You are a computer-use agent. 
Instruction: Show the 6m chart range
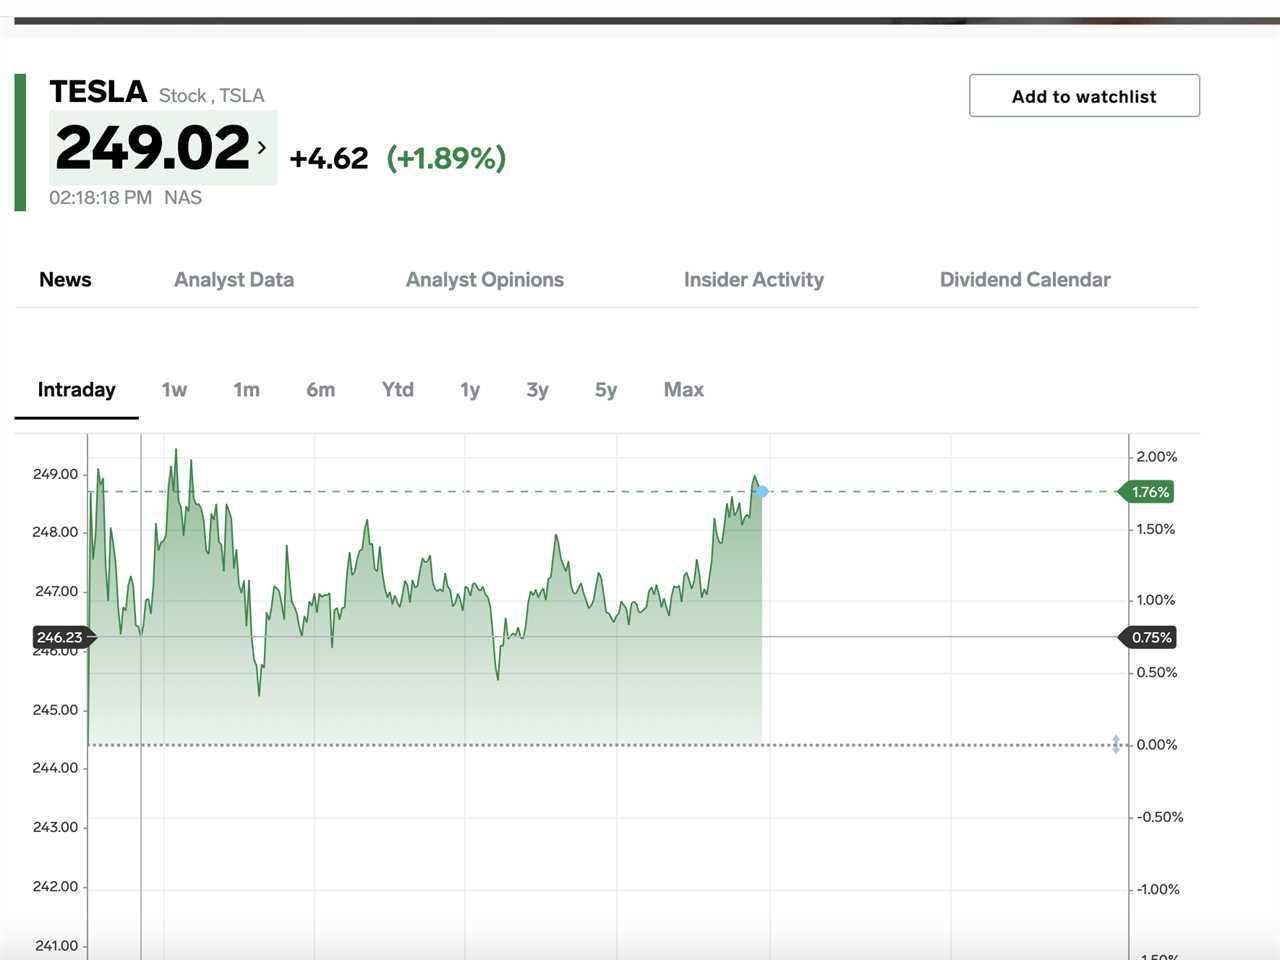click(321, 390)
